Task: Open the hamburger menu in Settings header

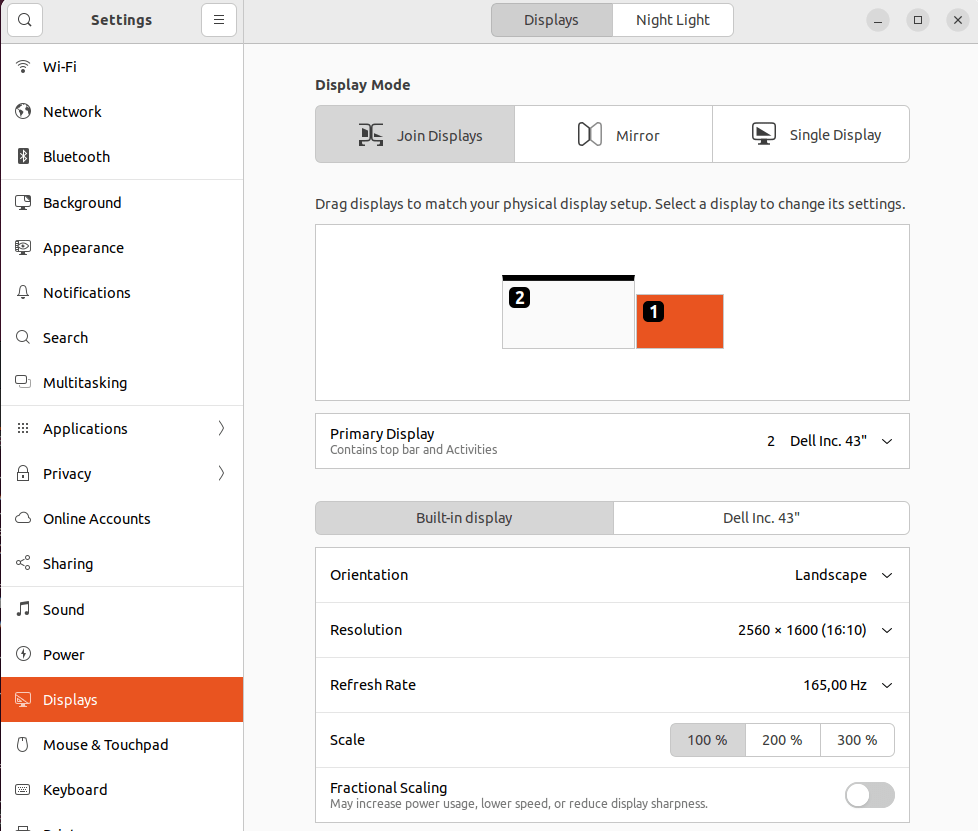Action: coord(219,20)
